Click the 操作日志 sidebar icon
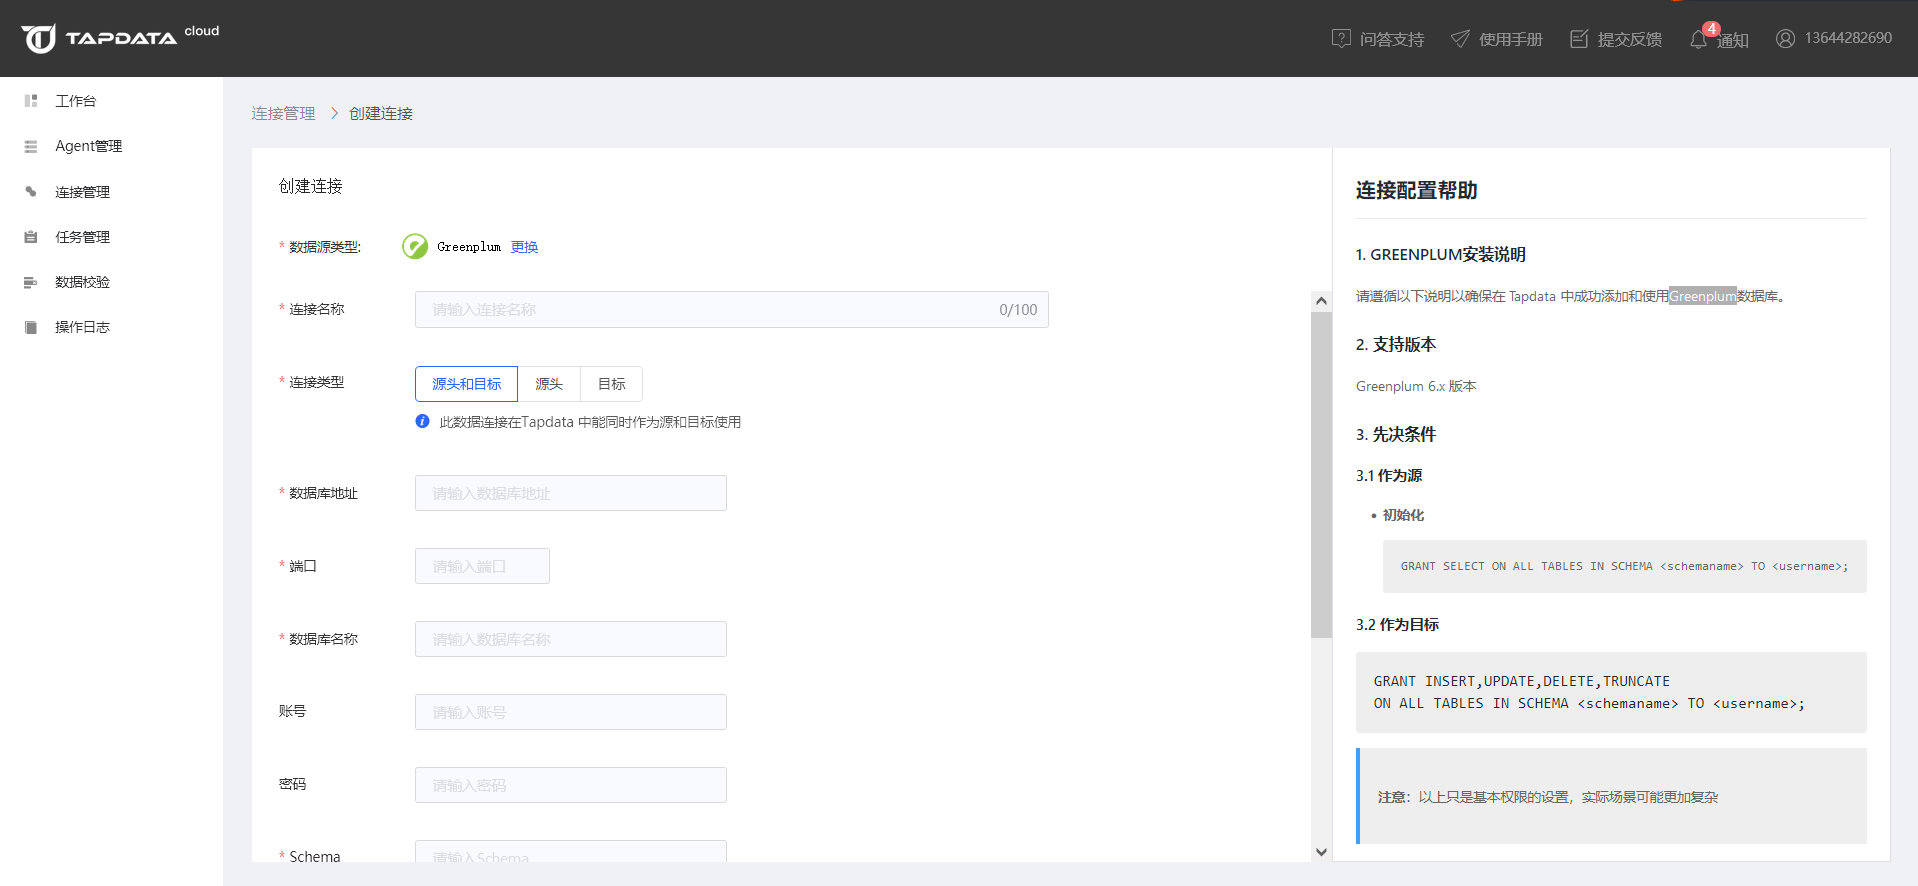The image size is (1918, 886). pyautogui.click(x=31, y=327)
